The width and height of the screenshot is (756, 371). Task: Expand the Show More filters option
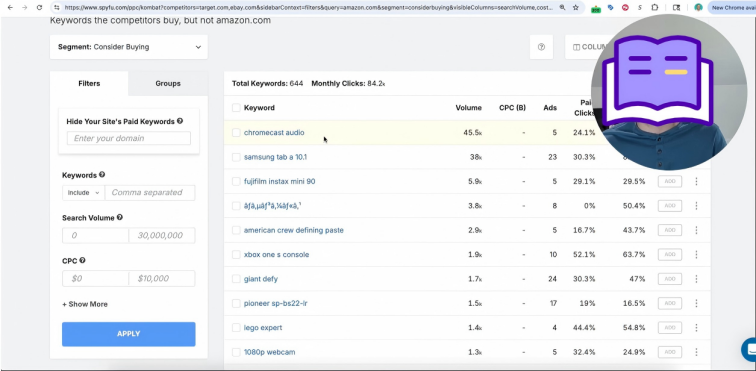[x=85, y=304]
